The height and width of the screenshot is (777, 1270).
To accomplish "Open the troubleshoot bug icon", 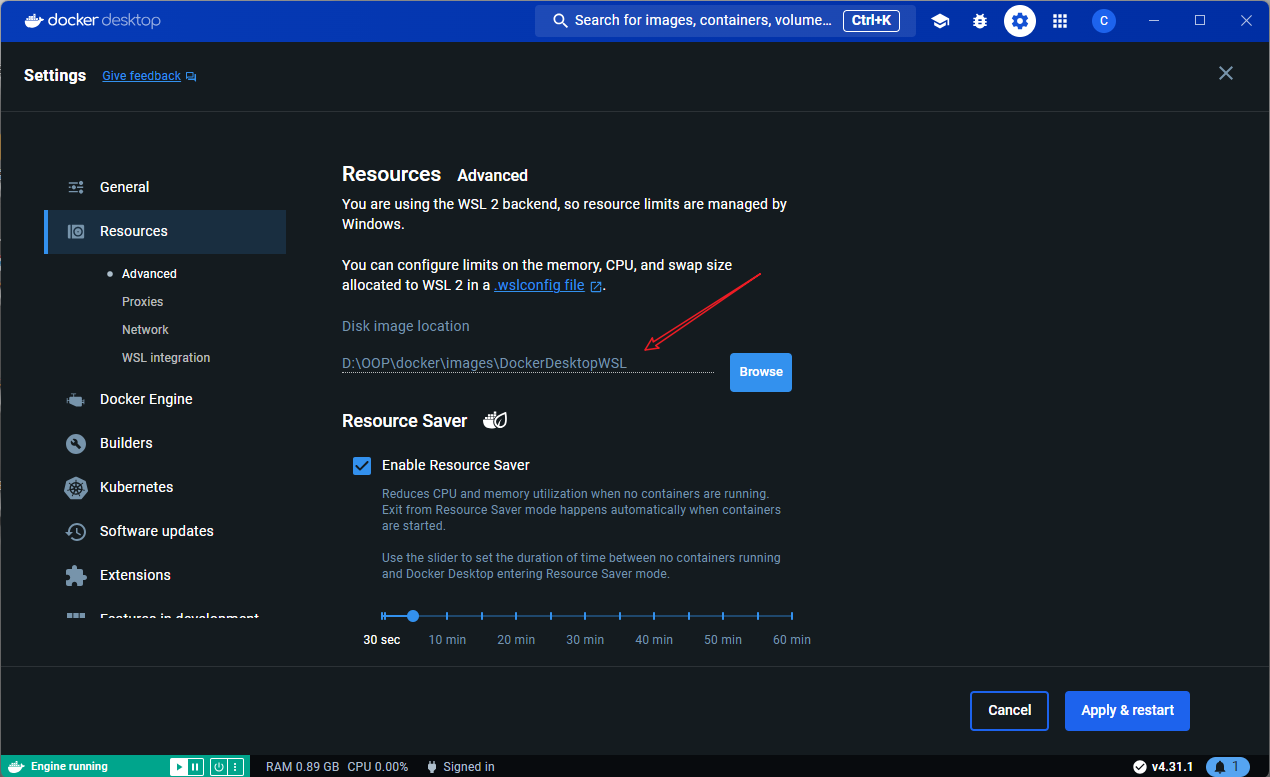I will 980,21.
